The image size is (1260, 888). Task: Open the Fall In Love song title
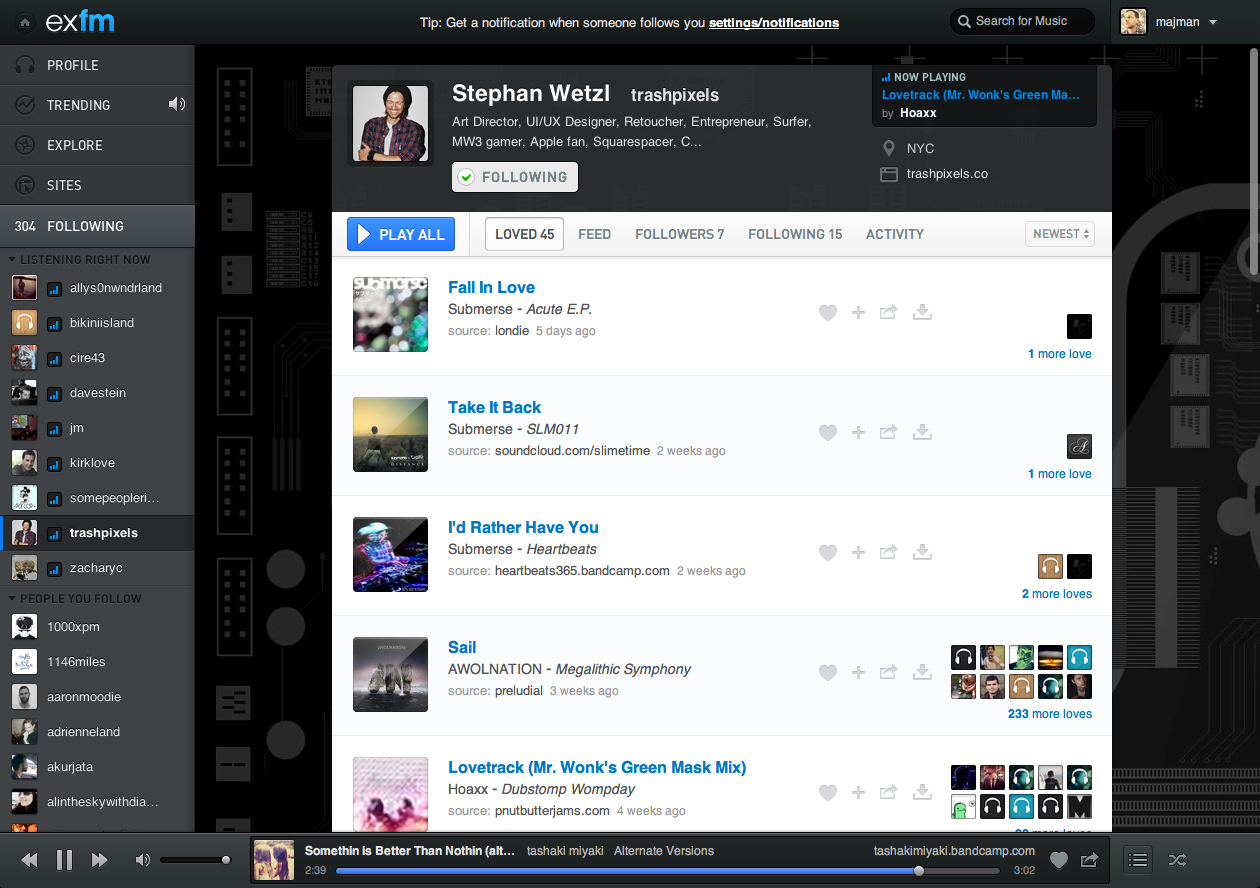tap(491, 288)
